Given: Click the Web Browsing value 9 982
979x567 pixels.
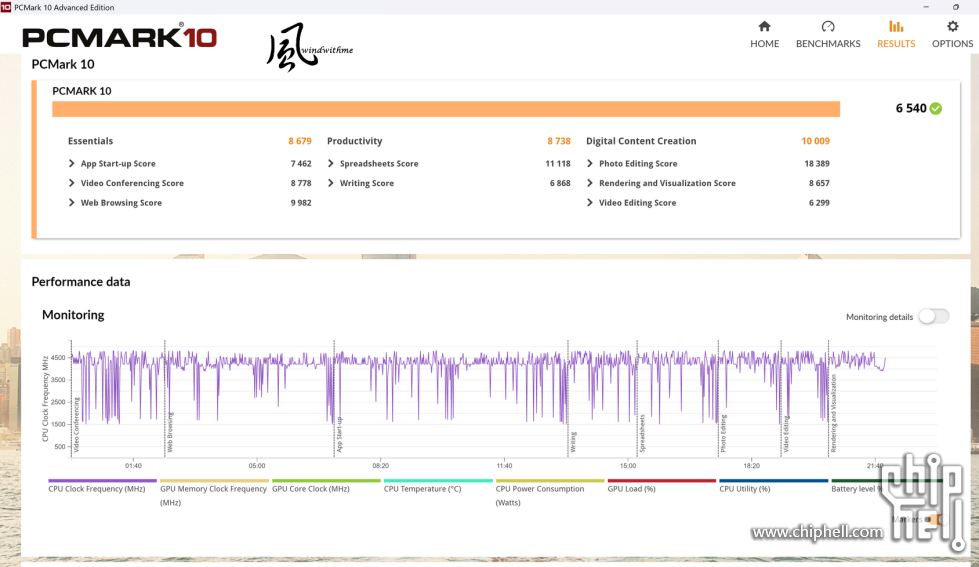Looking at the screenshot, I should point(300,203).
